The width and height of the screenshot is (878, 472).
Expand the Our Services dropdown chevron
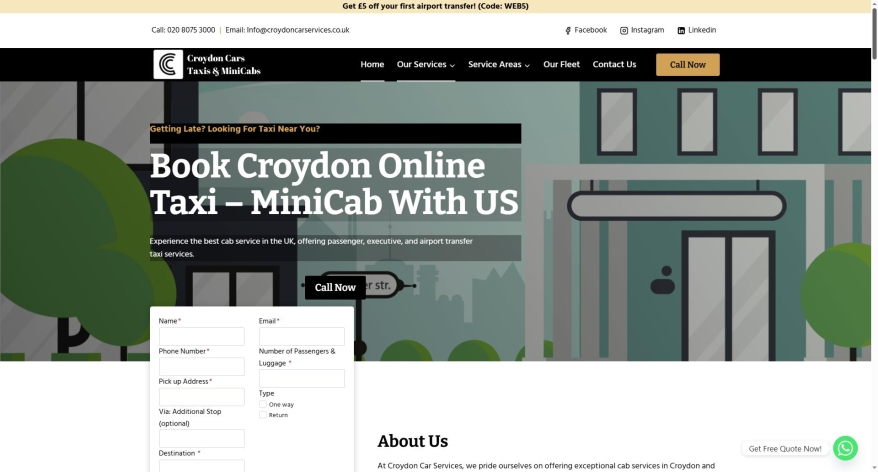452,66
